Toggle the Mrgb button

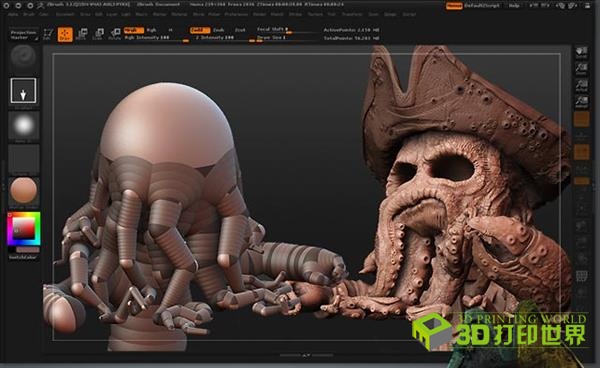pyautogui.click(x=134, y=30)
